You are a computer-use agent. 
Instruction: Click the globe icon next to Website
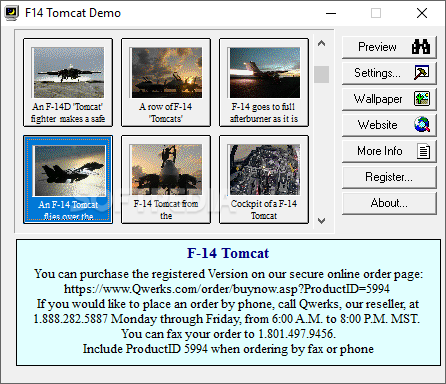(x=422, y=125)
